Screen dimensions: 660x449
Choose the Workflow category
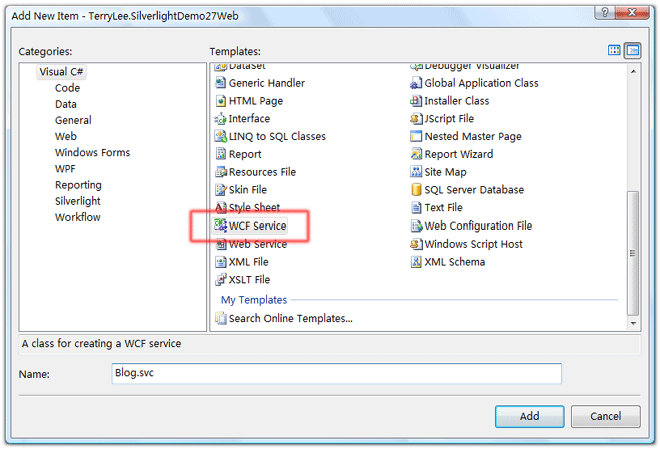(x=77, y=217)
